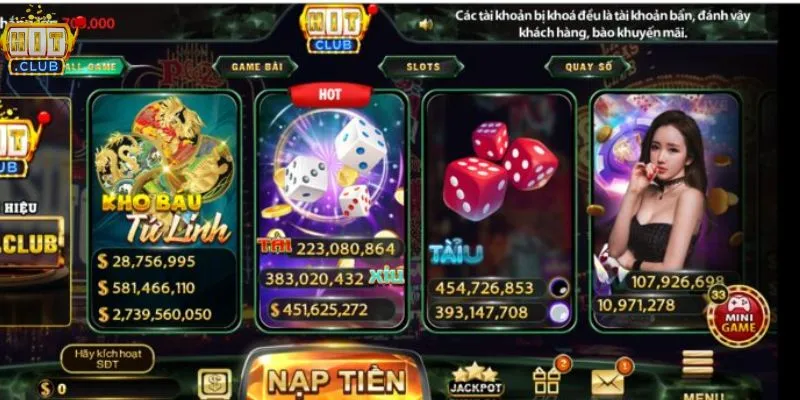Open the live dealer girl game card
The height and width of the screenshot is (400, 800).
click(x=666, y=211)
